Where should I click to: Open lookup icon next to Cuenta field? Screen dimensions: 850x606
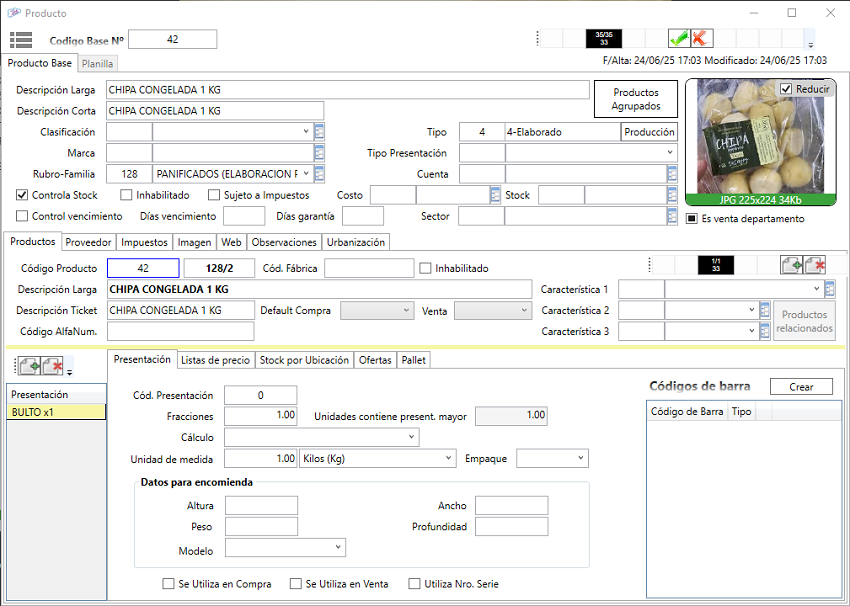click(673, 174)
